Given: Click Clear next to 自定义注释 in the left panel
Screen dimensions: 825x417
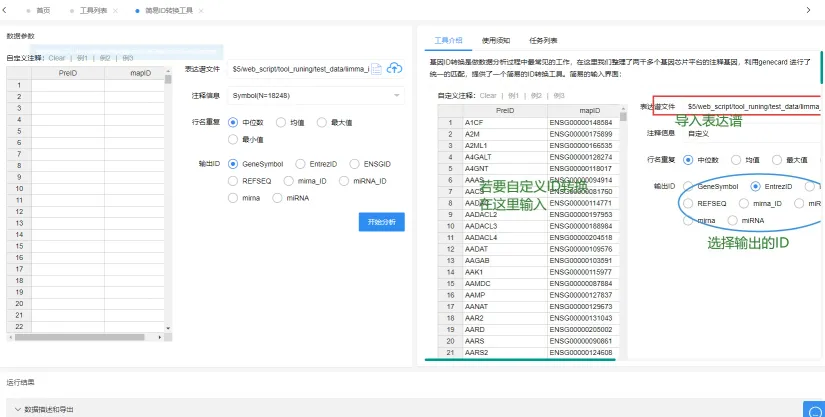Looking at the screenshot, I should tap(57, 58).
